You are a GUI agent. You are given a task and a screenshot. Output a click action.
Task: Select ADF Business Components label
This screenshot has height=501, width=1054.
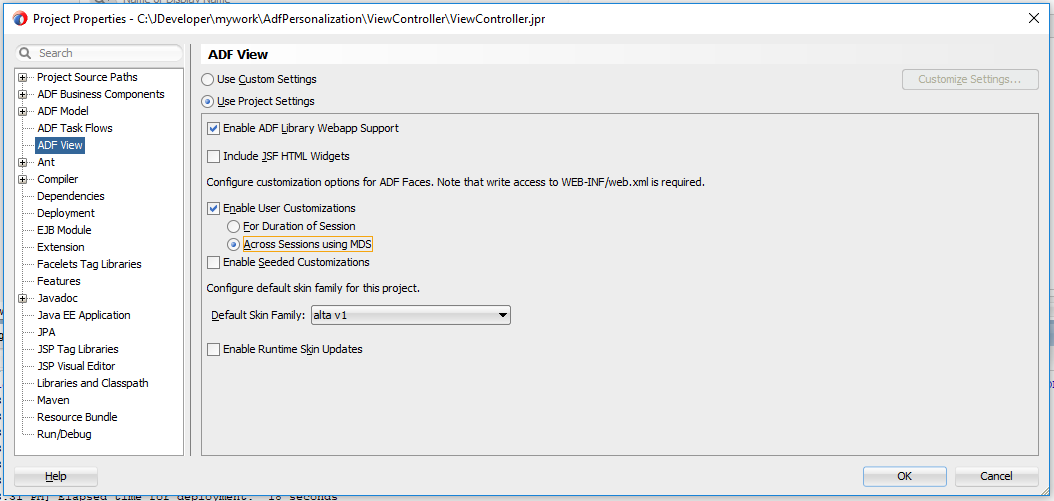(101, 94)
